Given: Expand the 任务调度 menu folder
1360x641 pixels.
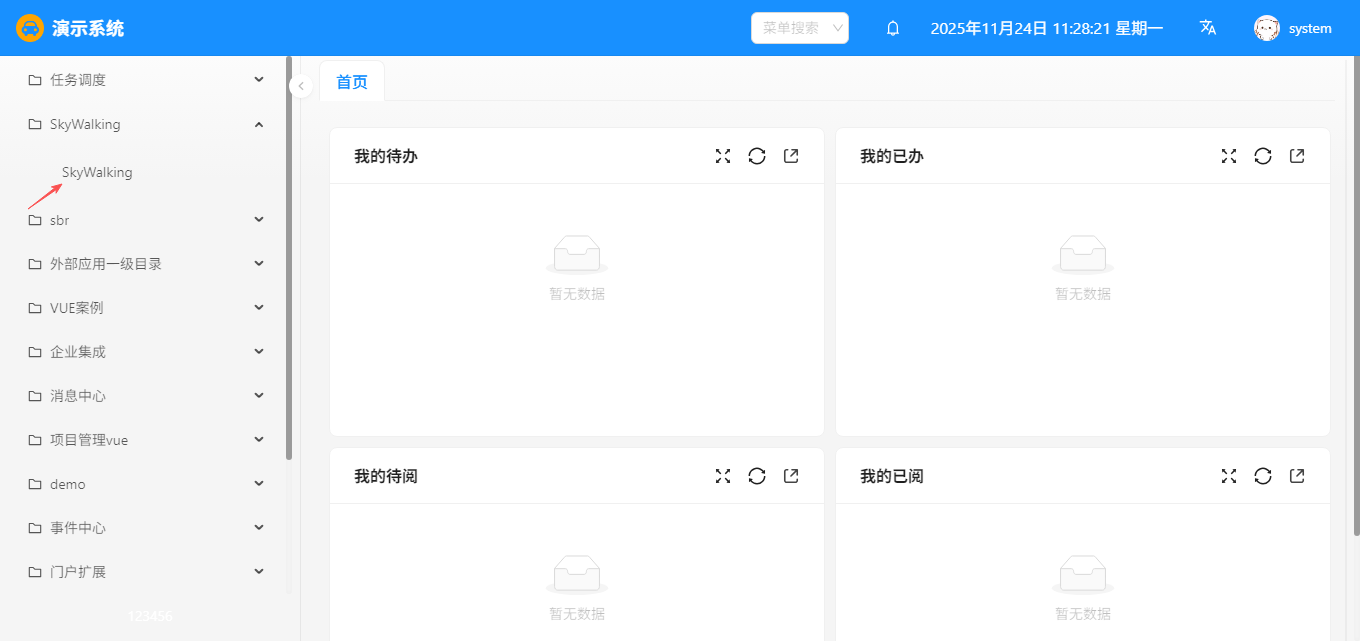Looking at the screenshot, I should [x=146, y=80].
